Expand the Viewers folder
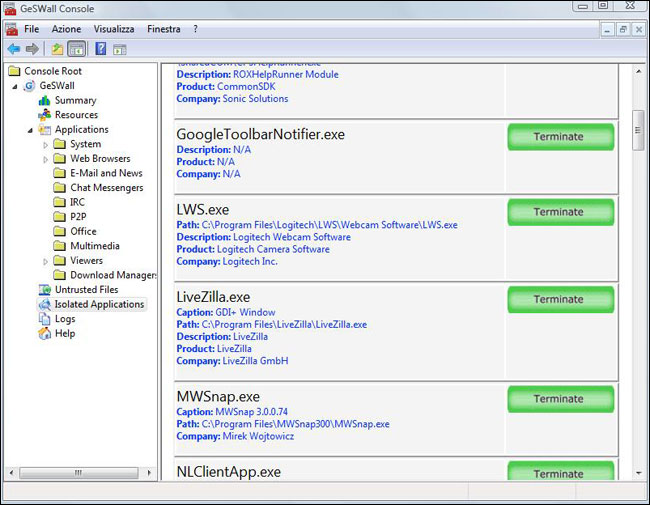The image size is (650, 505). [x=46, y=261]
